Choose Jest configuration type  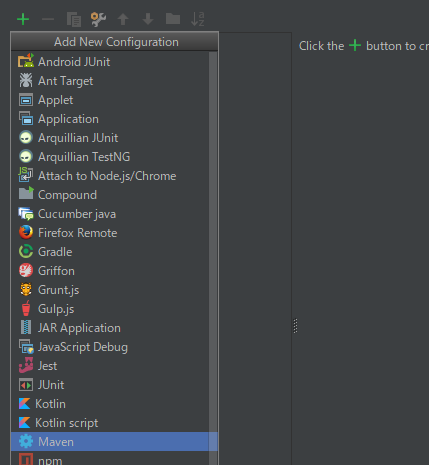pyautogui.click(x=110, y=366)
